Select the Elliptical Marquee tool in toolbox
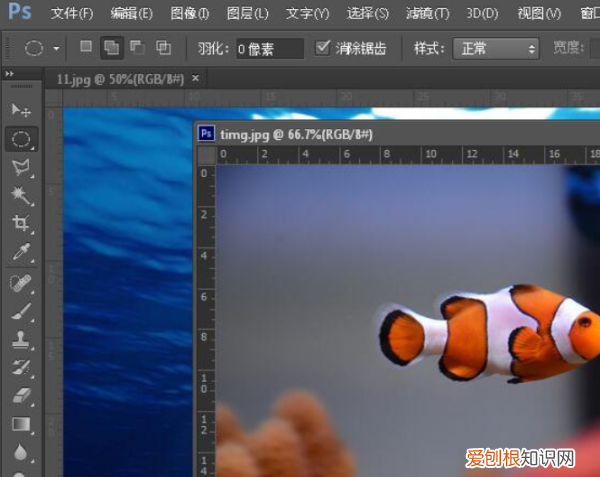The width and height of the screenshot is (600, 477). coord(21,139)
